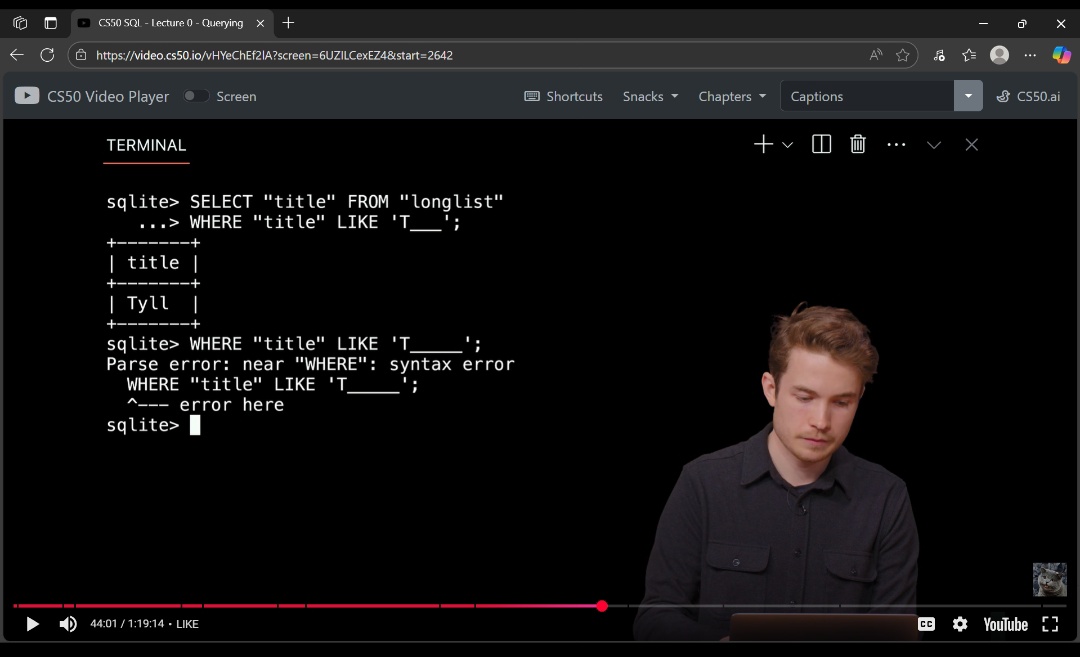This screenshot has width=1080, height=657.
Task: Close the terminal panel X
Action: click(x=971, y=145)
